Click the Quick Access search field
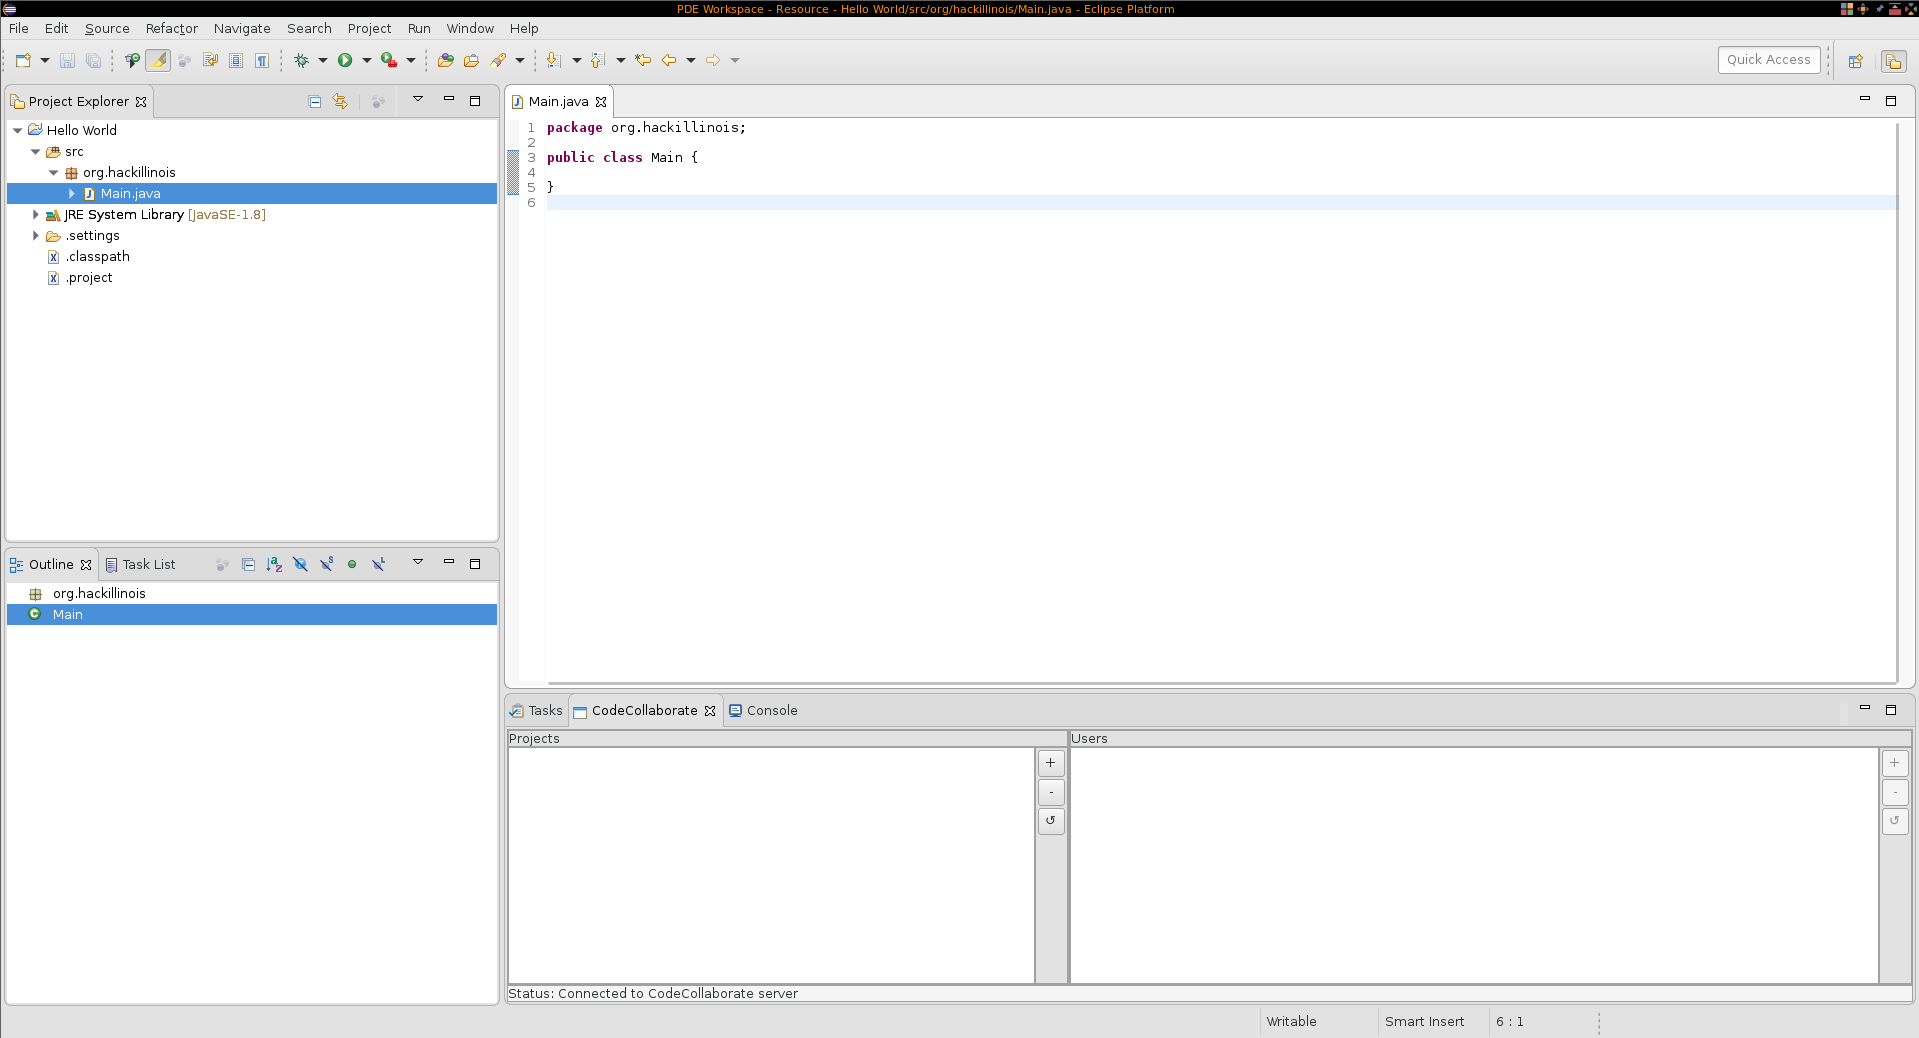 1769,60
